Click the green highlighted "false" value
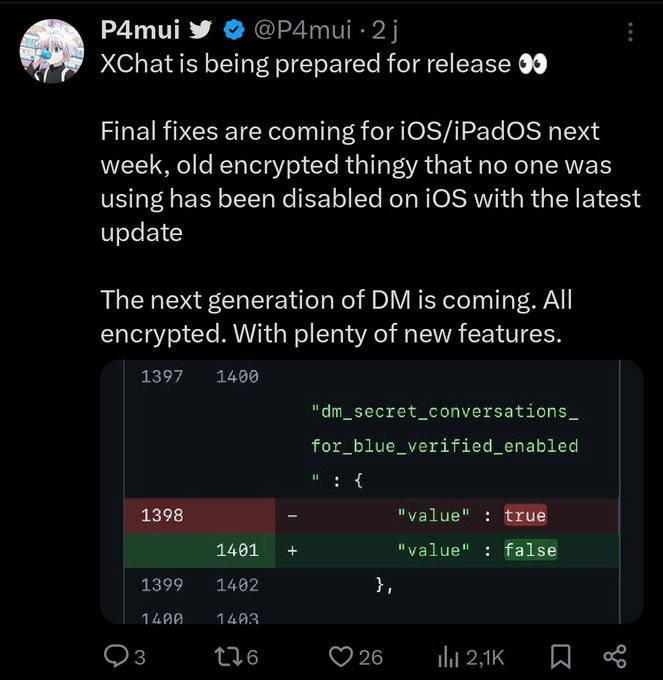Screen dimensions: 663x680 point(530,550)
